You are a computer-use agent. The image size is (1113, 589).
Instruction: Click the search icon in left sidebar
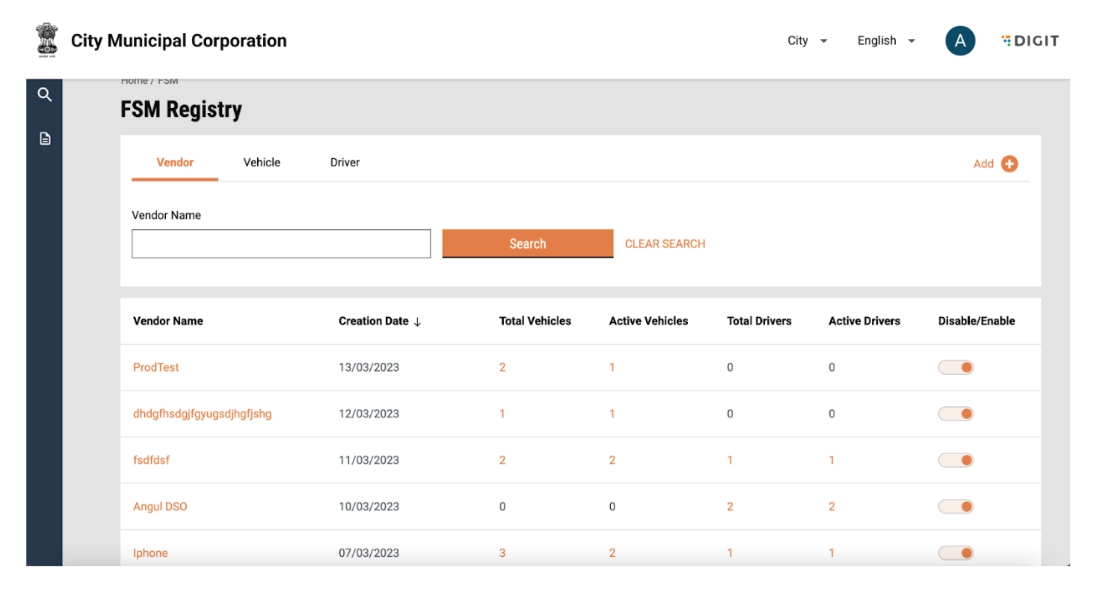tap(44, 95)
